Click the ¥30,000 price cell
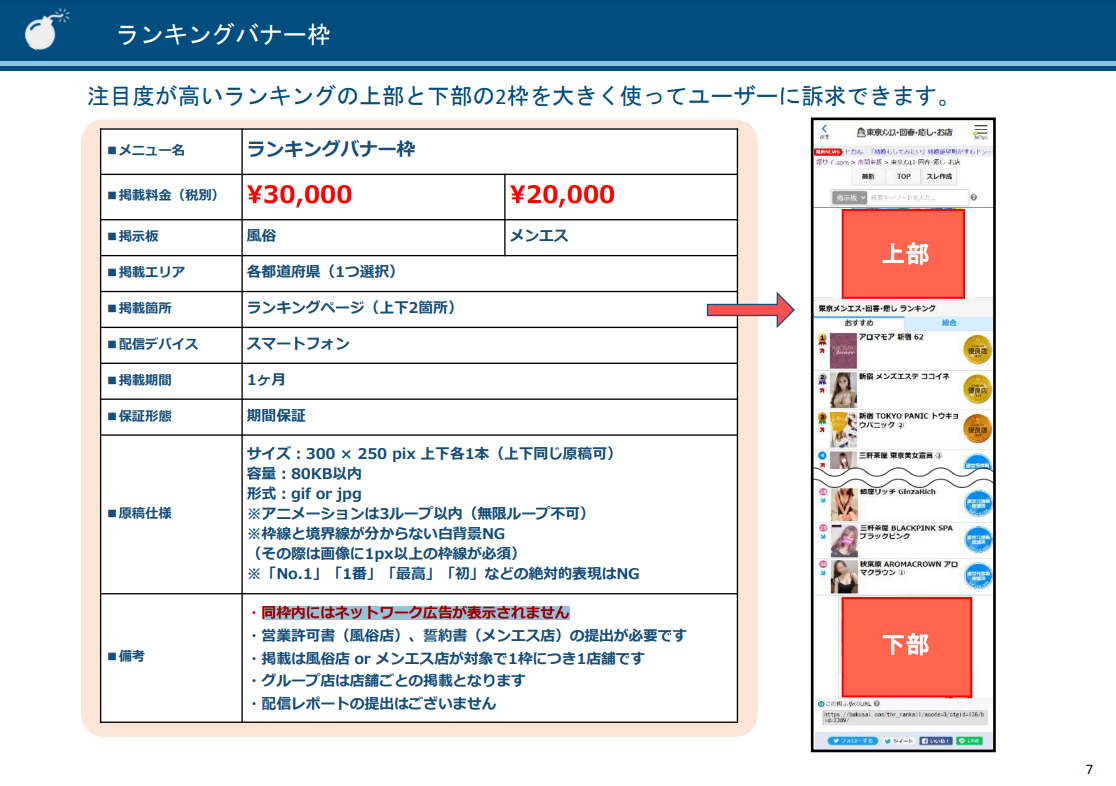This screenshot has height=786, width=1116. pos(373,195)
